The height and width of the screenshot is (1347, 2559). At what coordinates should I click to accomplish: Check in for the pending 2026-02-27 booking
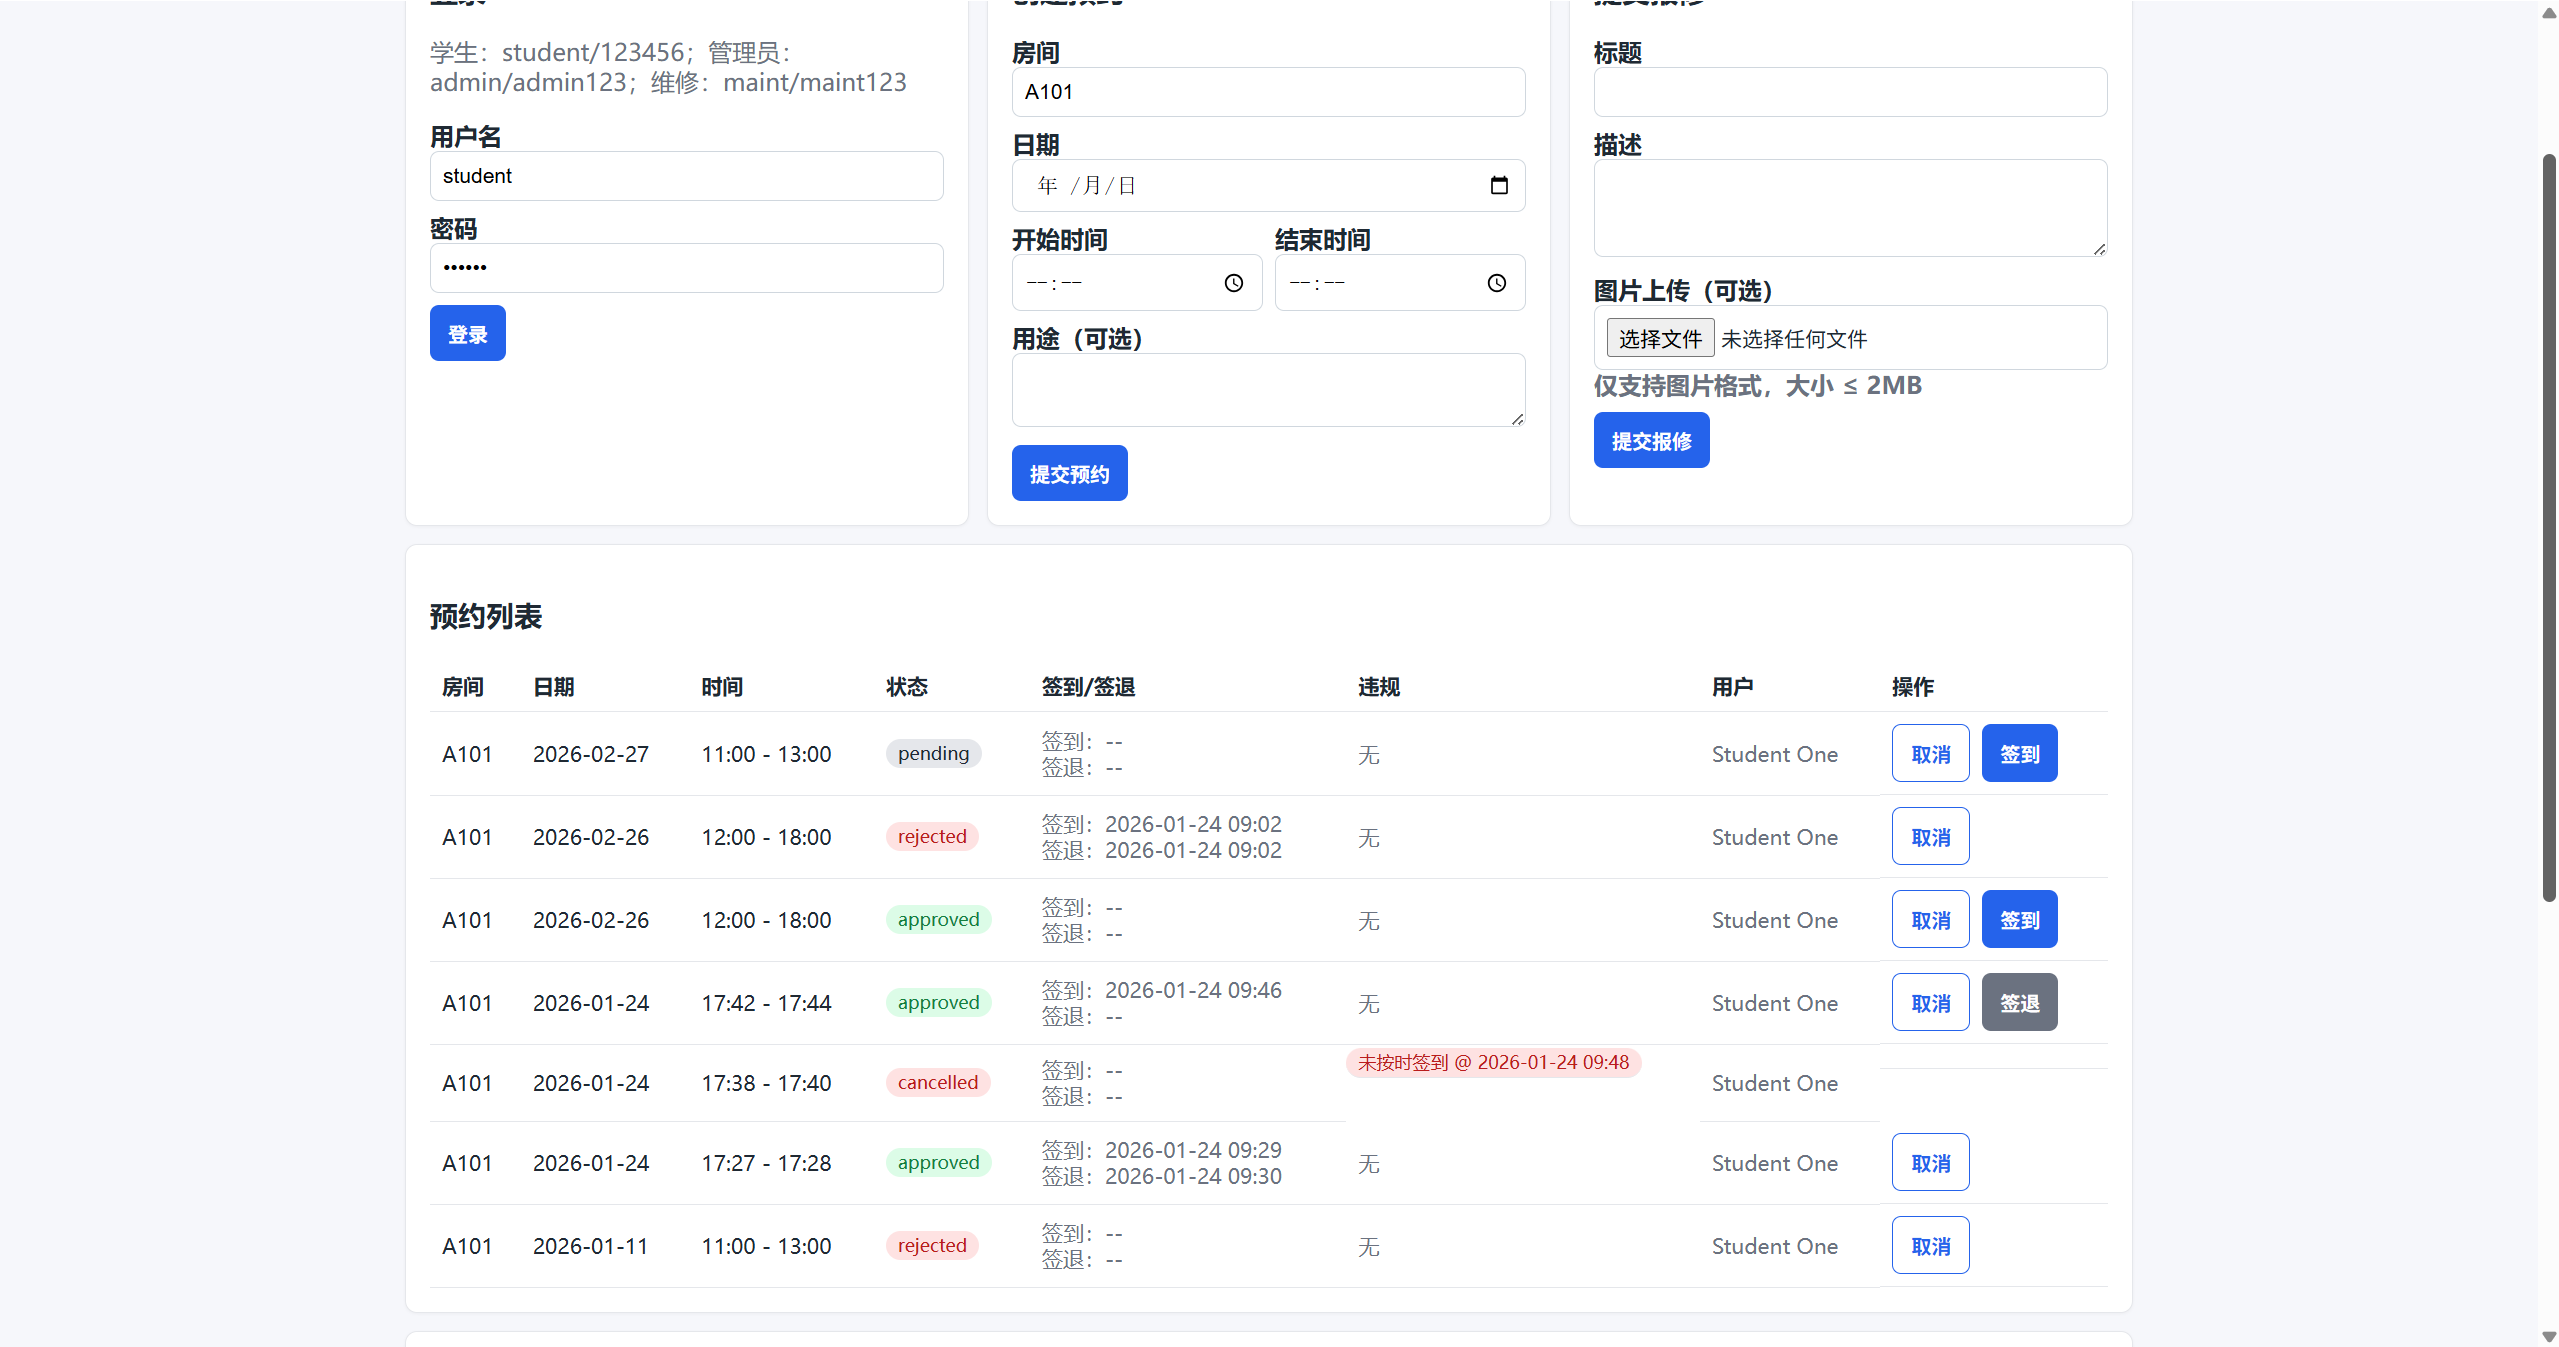click(x=2018, y=753)
